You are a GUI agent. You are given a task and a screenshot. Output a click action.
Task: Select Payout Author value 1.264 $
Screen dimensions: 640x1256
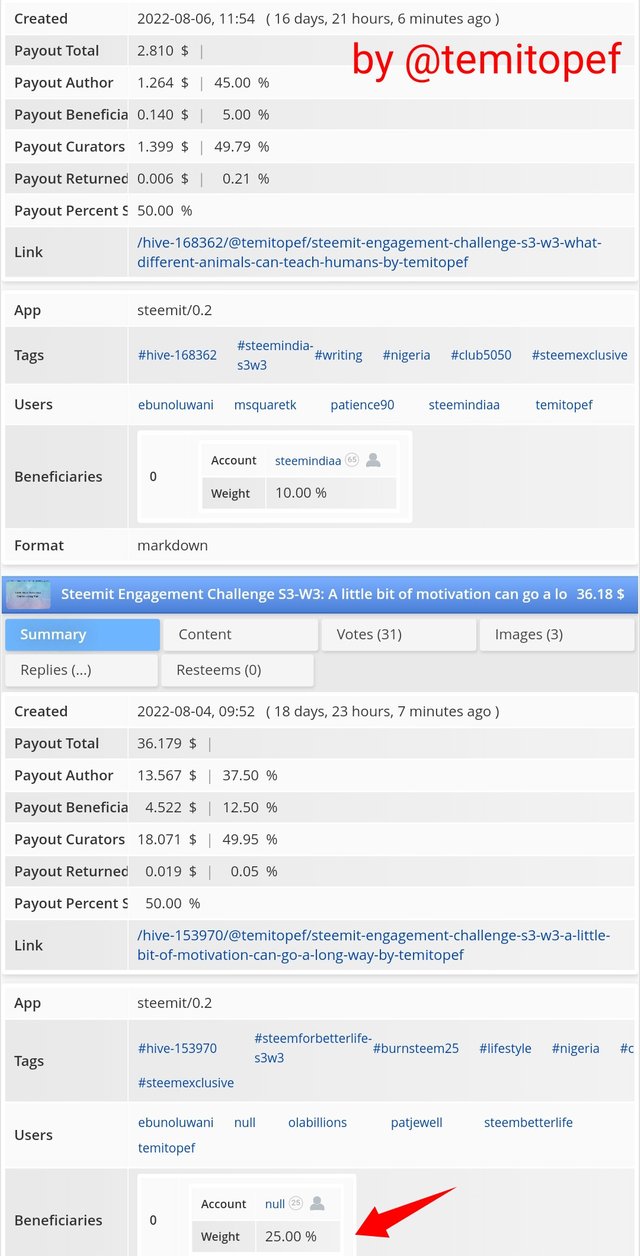pyautogui.click(x=163, y=82)
